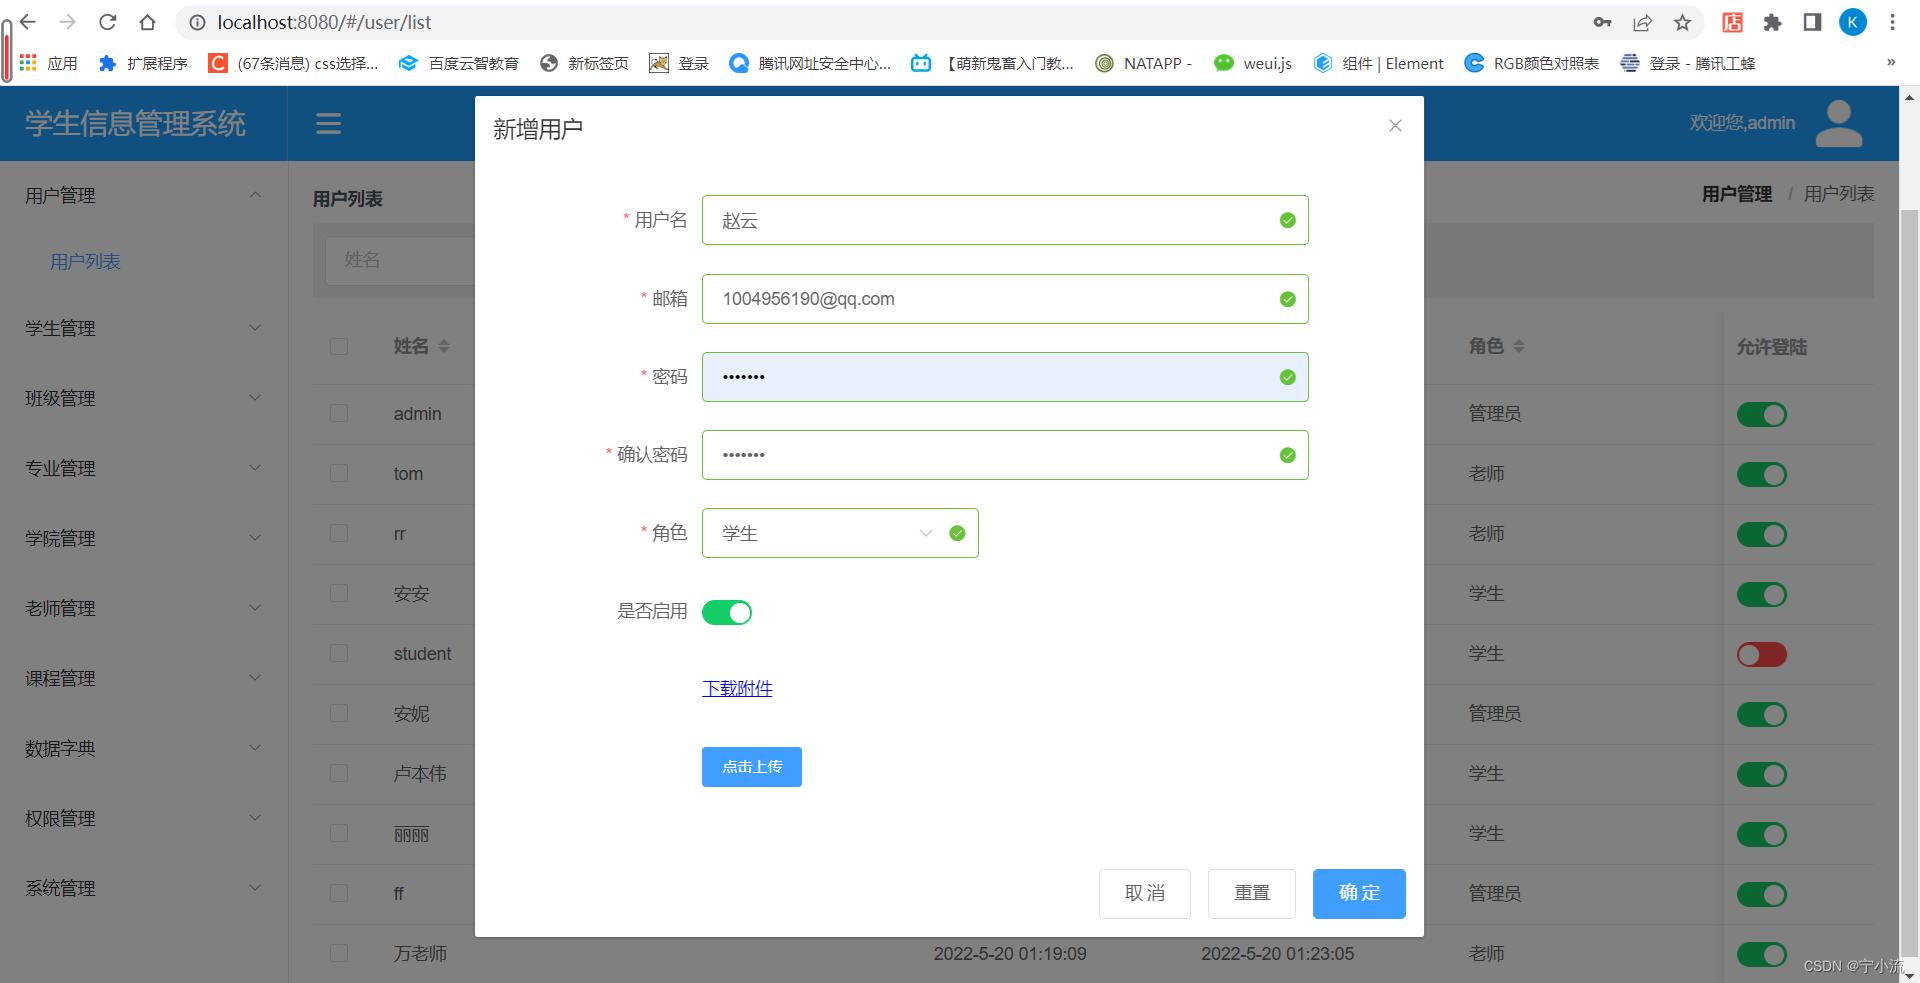Sort table by 姓名 column arrows

444,346
